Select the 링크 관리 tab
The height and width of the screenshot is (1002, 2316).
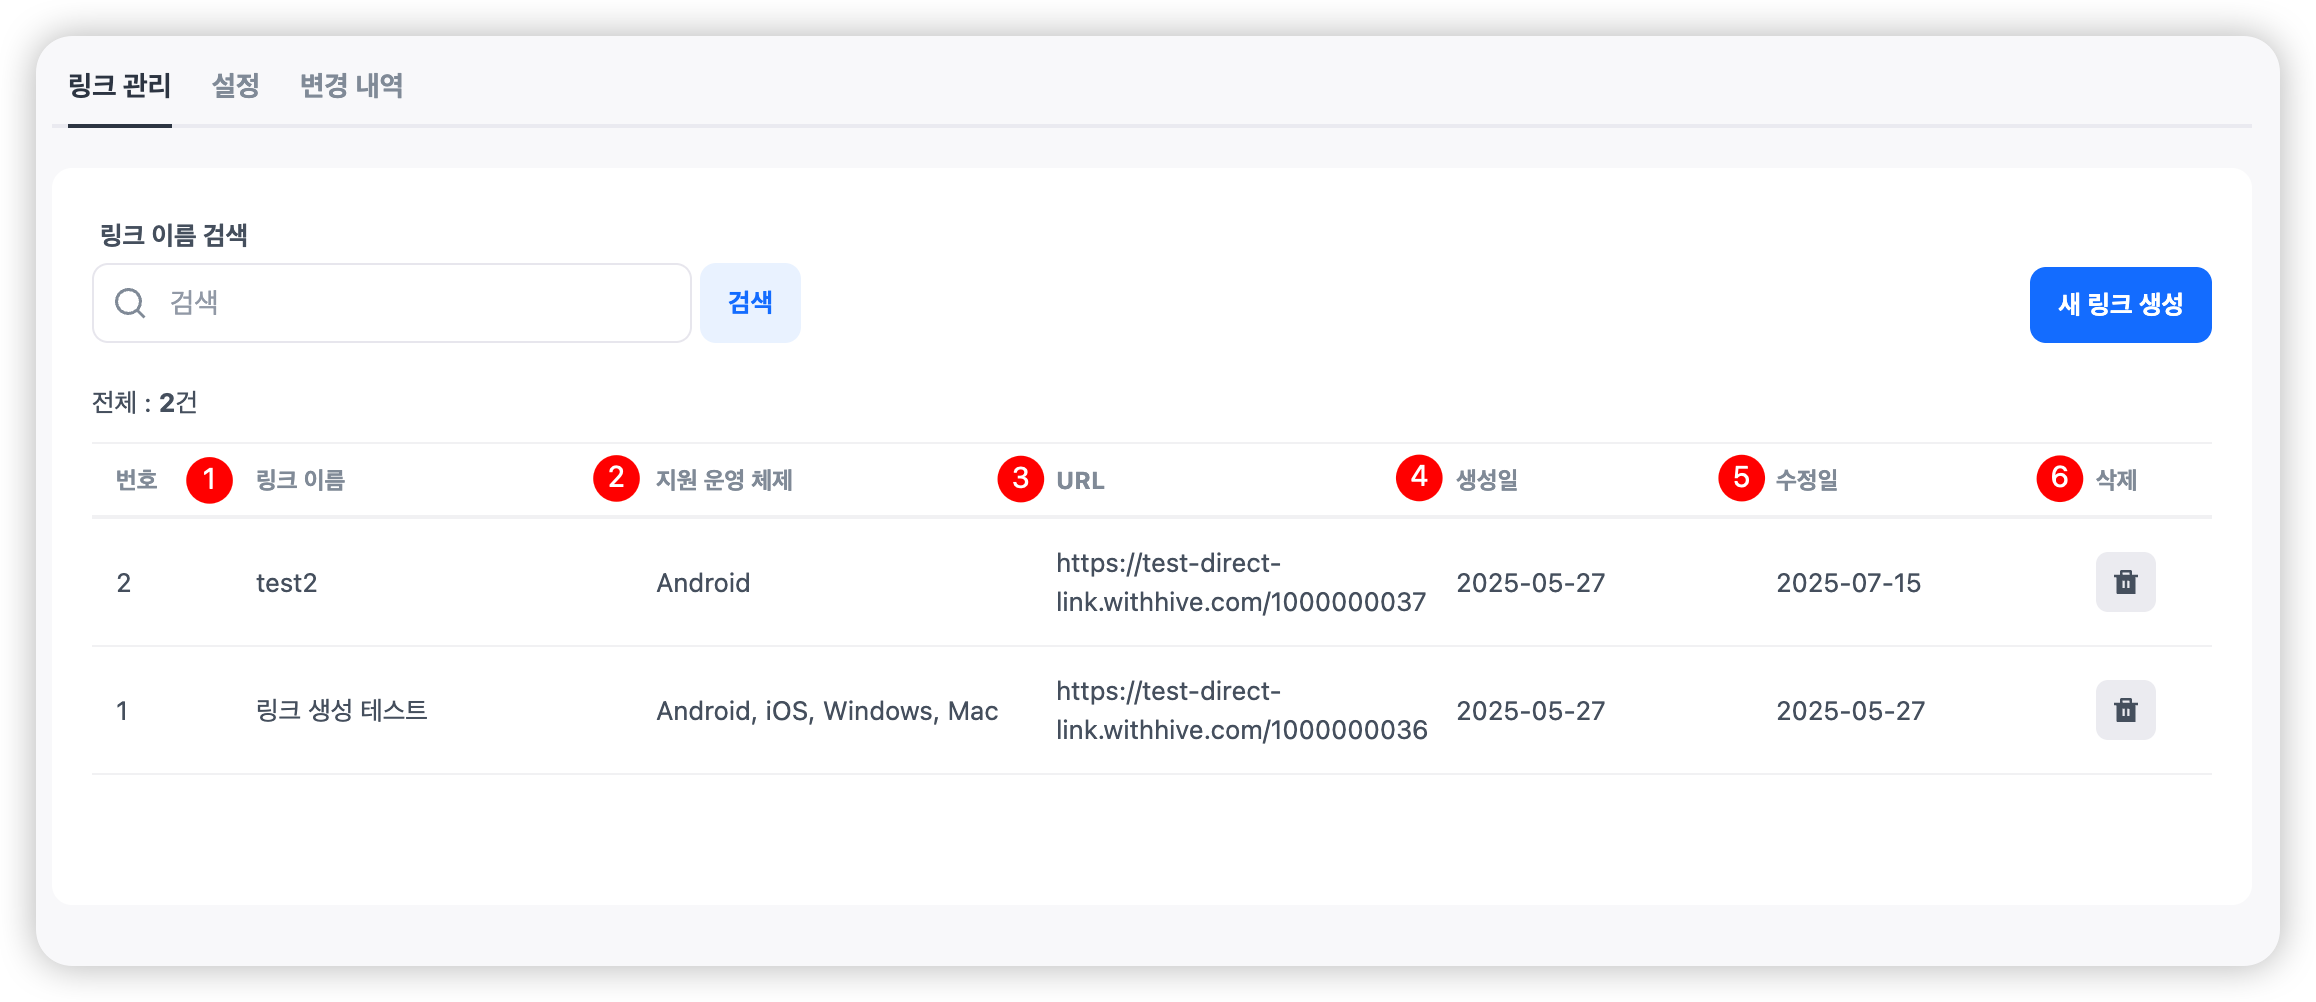point(120,86)
